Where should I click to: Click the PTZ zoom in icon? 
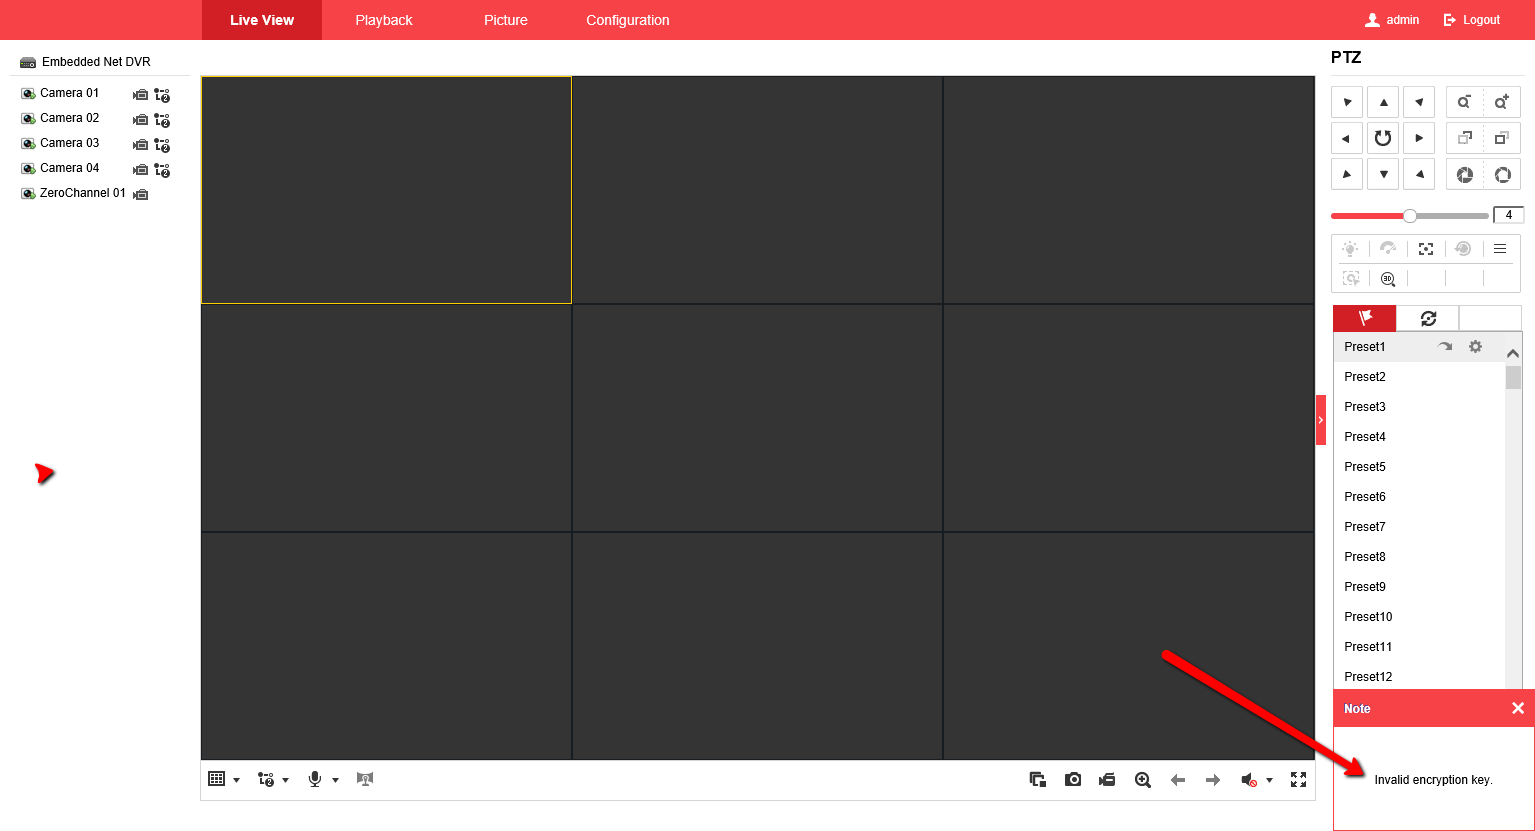pos(1501,102)
